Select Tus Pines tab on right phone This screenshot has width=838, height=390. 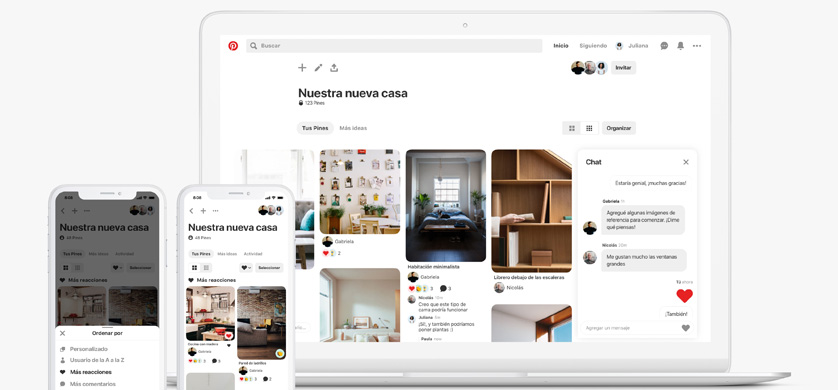point(201,254)
